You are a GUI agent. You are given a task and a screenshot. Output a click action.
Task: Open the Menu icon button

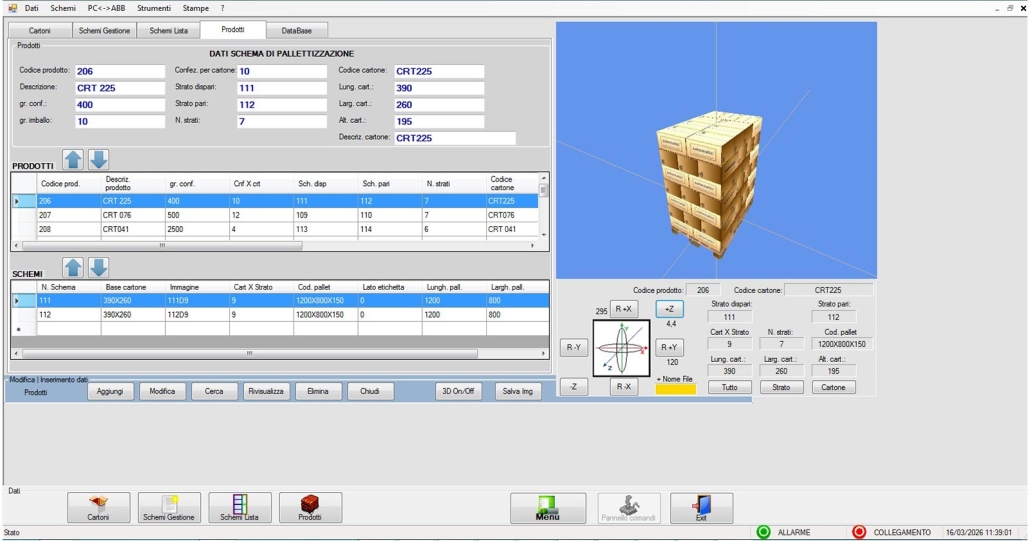[x=547, y=507]
